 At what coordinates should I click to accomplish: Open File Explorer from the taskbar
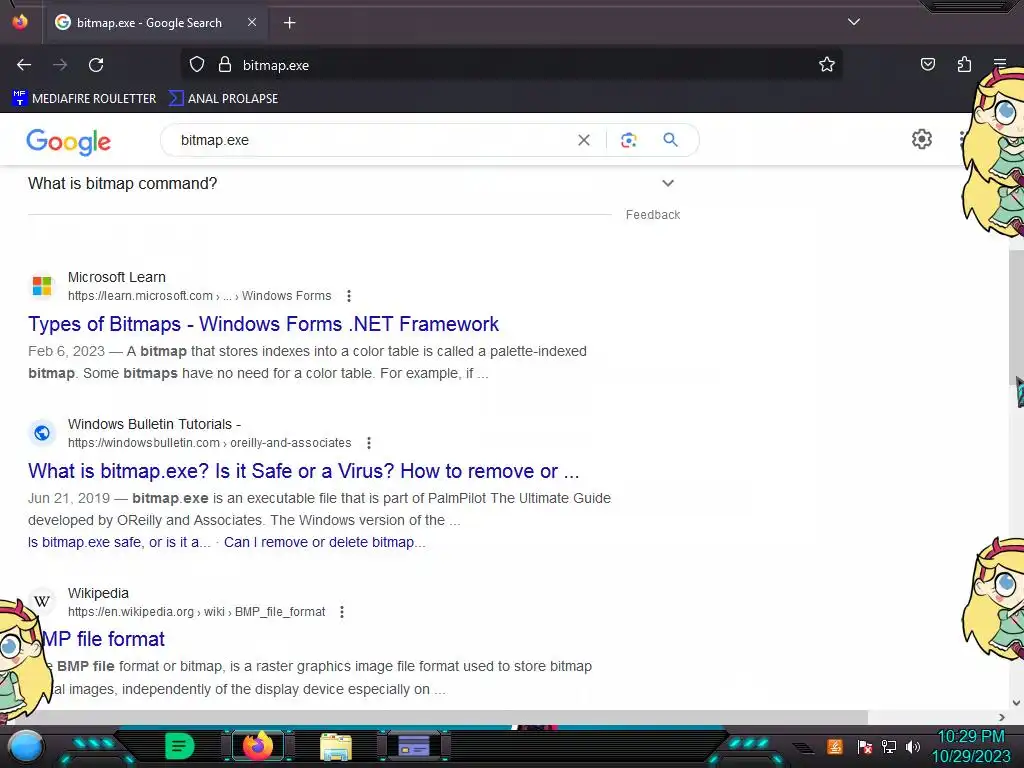coord(336,747)
